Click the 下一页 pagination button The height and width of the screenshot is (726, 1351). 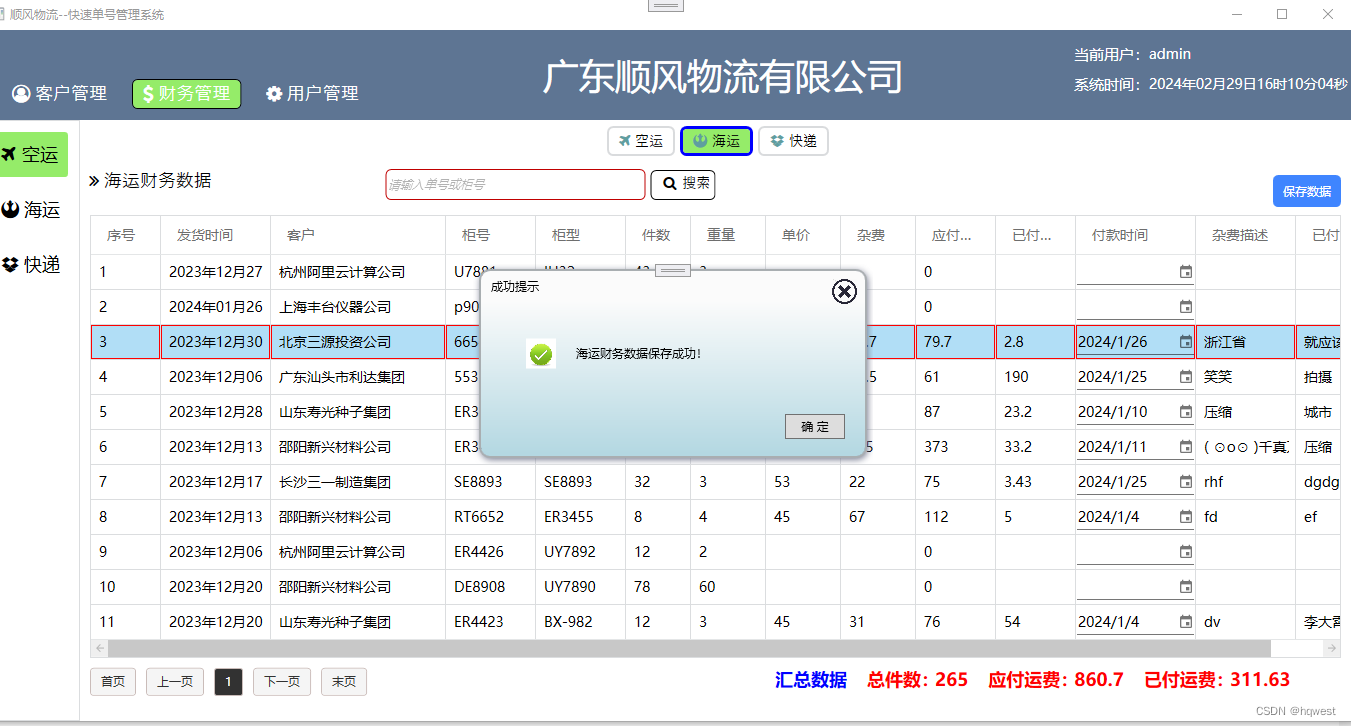pos(282,682)
